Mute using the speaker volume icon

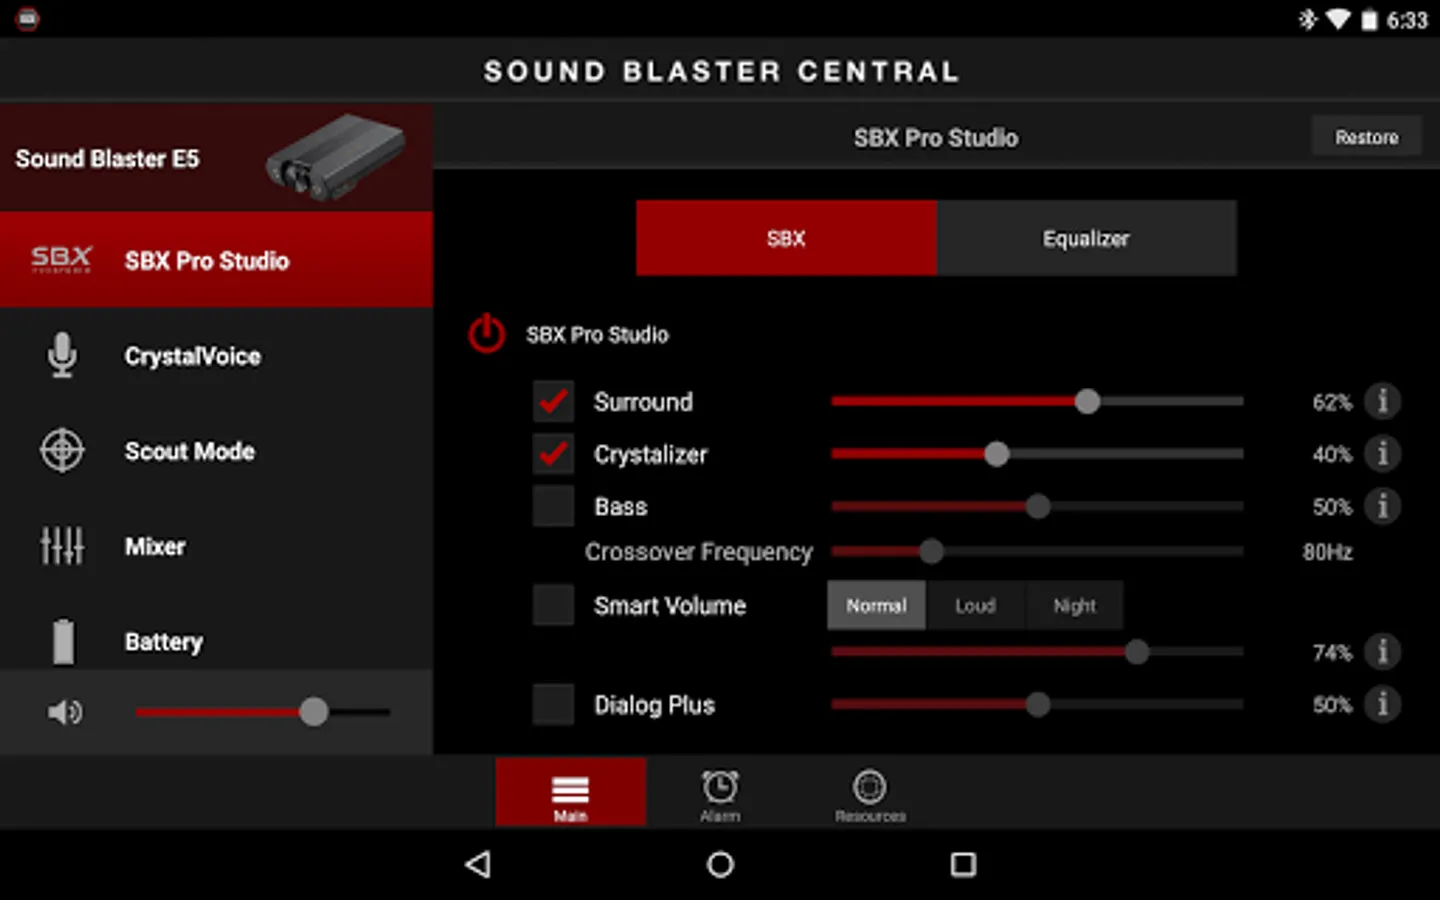pos(65,712)
